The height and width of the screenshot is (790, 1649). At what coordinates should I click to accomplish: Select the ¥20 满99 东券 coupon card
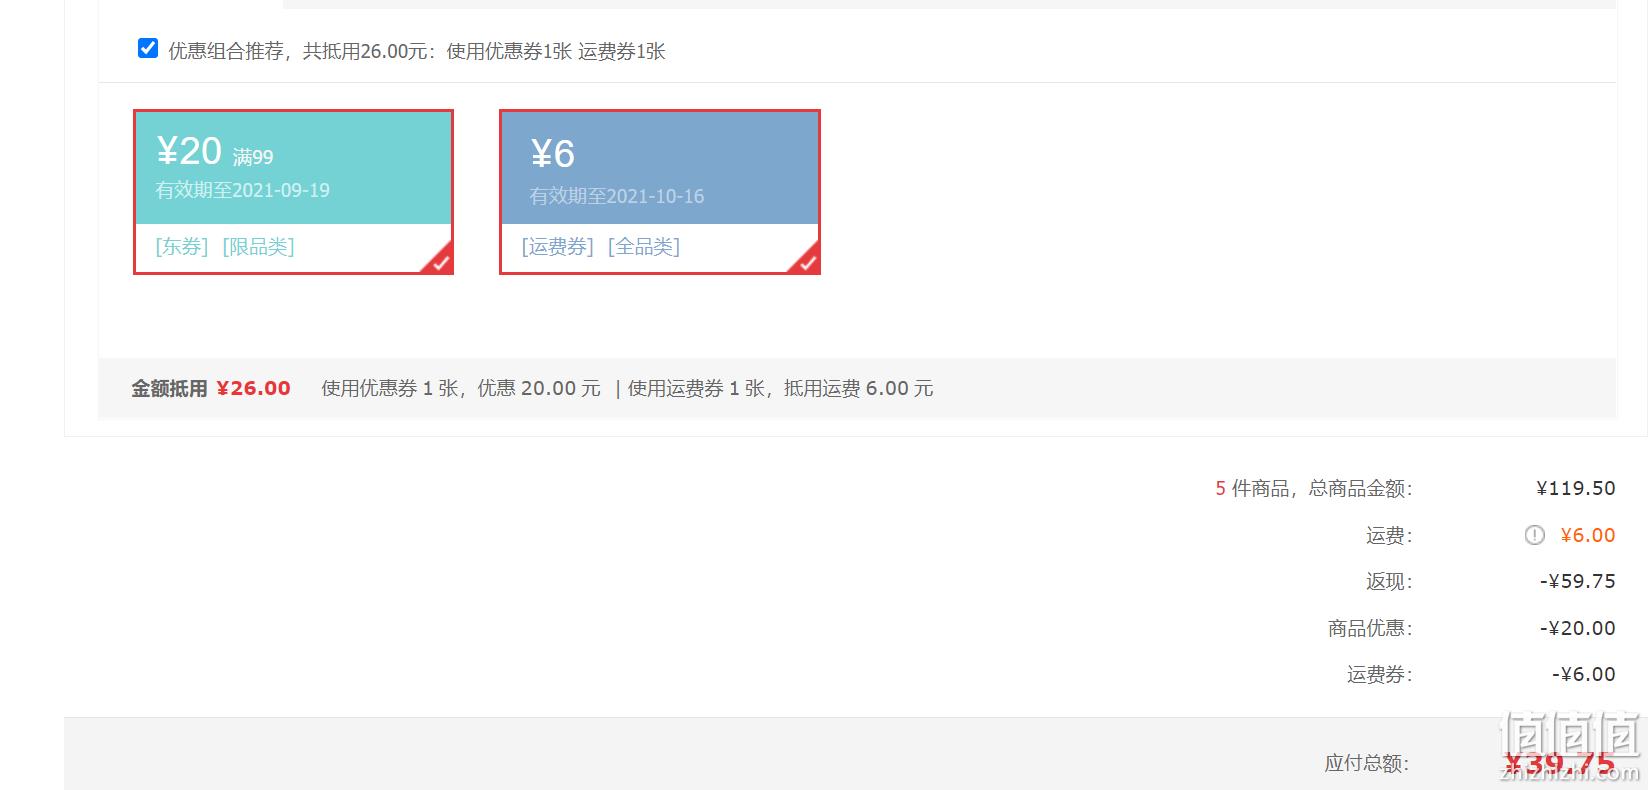[x=294, y=192]
